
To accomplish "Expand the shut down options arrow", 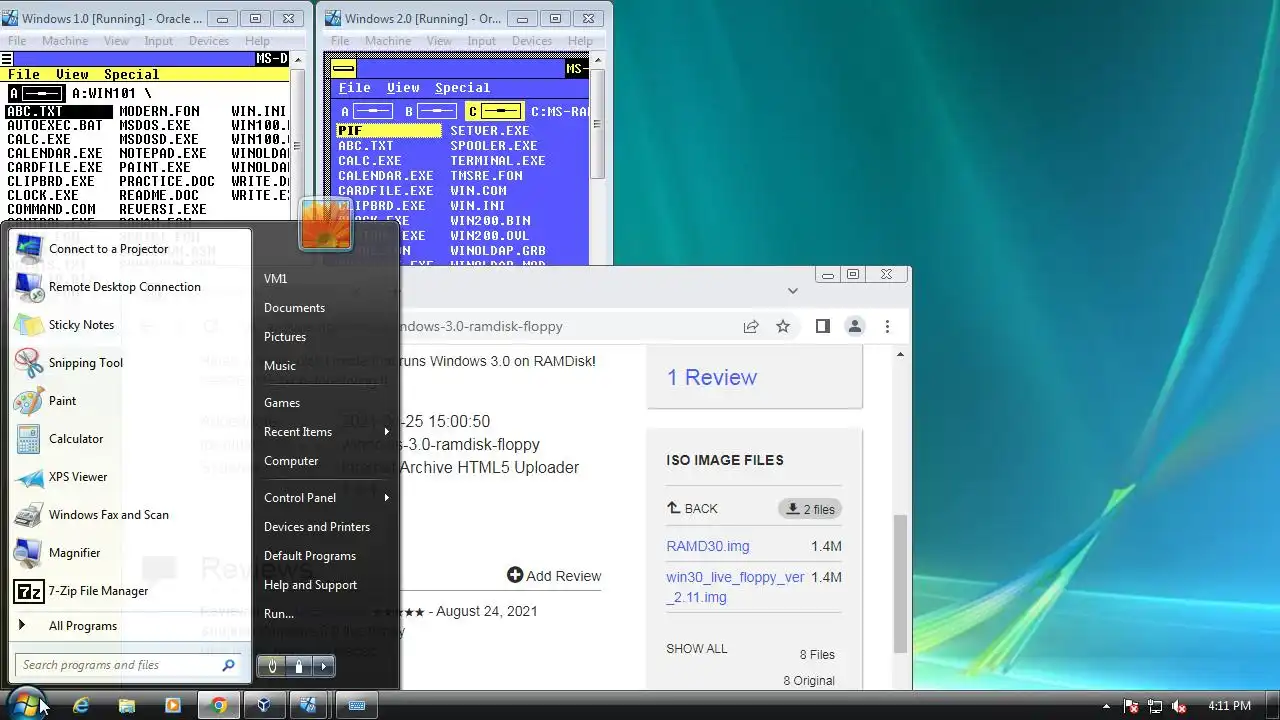I will [323, 665].
